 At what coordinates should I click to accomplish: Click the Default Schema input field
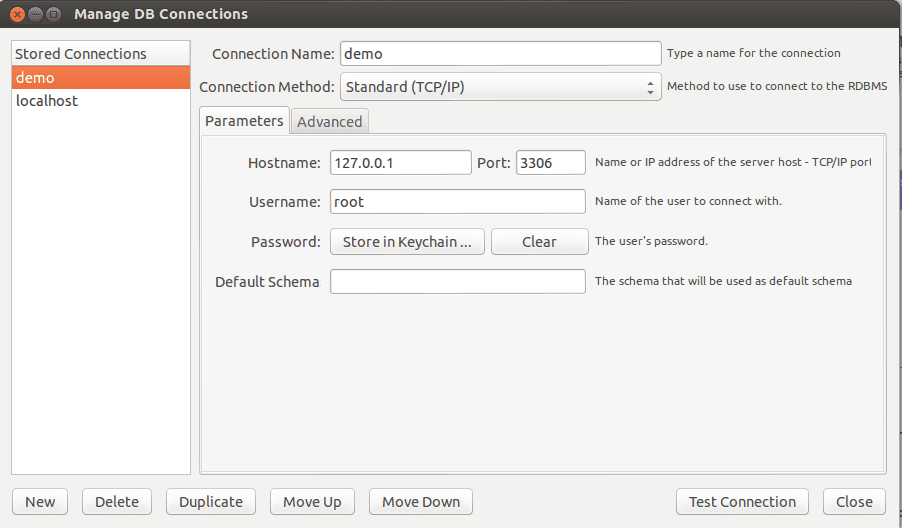458,281
